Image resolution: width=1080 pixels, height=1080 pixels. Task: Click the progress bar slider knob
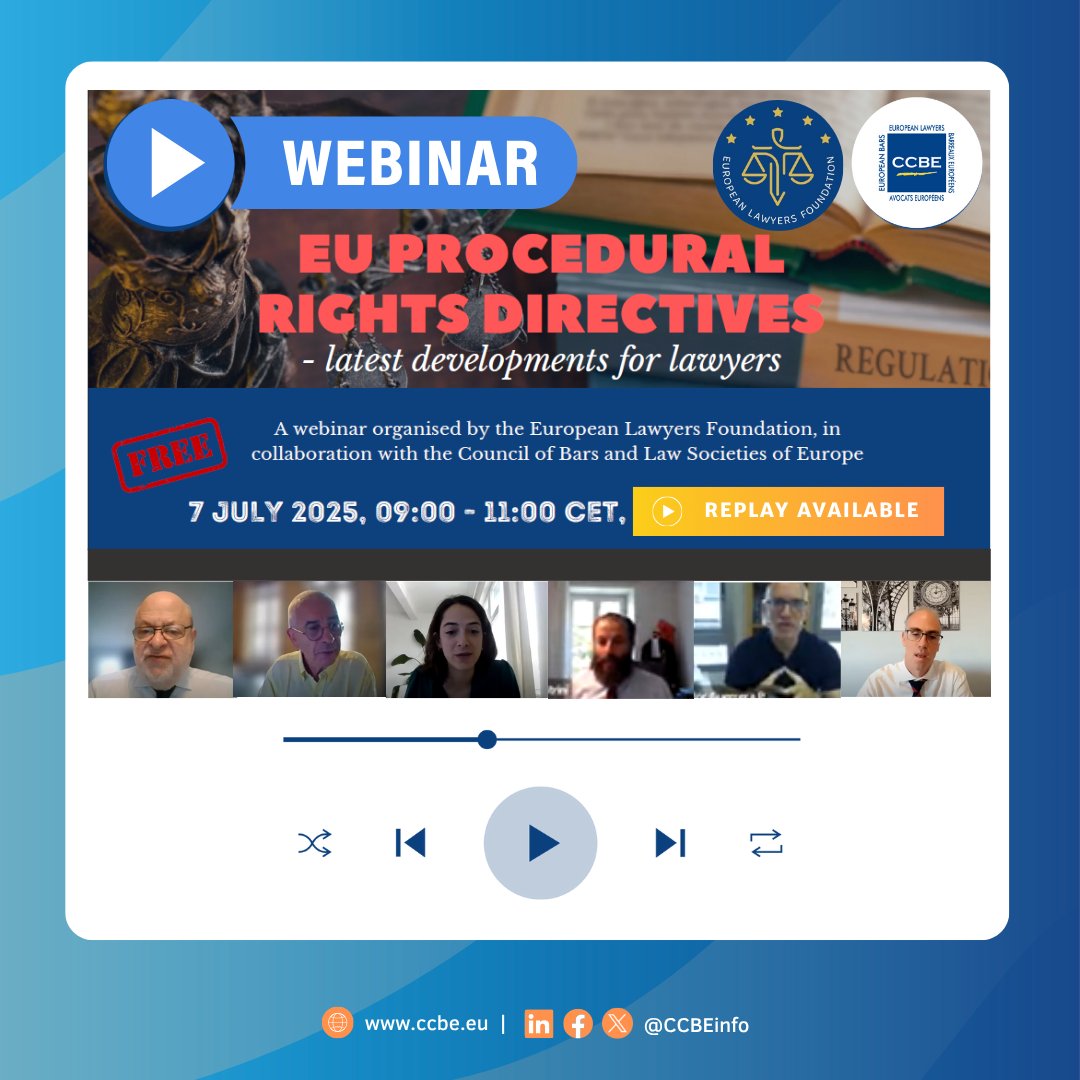[x=487, y=739]
